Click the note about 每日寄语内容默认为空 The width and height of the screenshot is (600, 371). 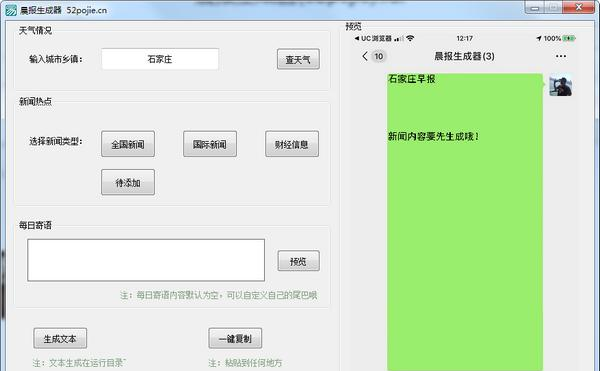[218, 295]
